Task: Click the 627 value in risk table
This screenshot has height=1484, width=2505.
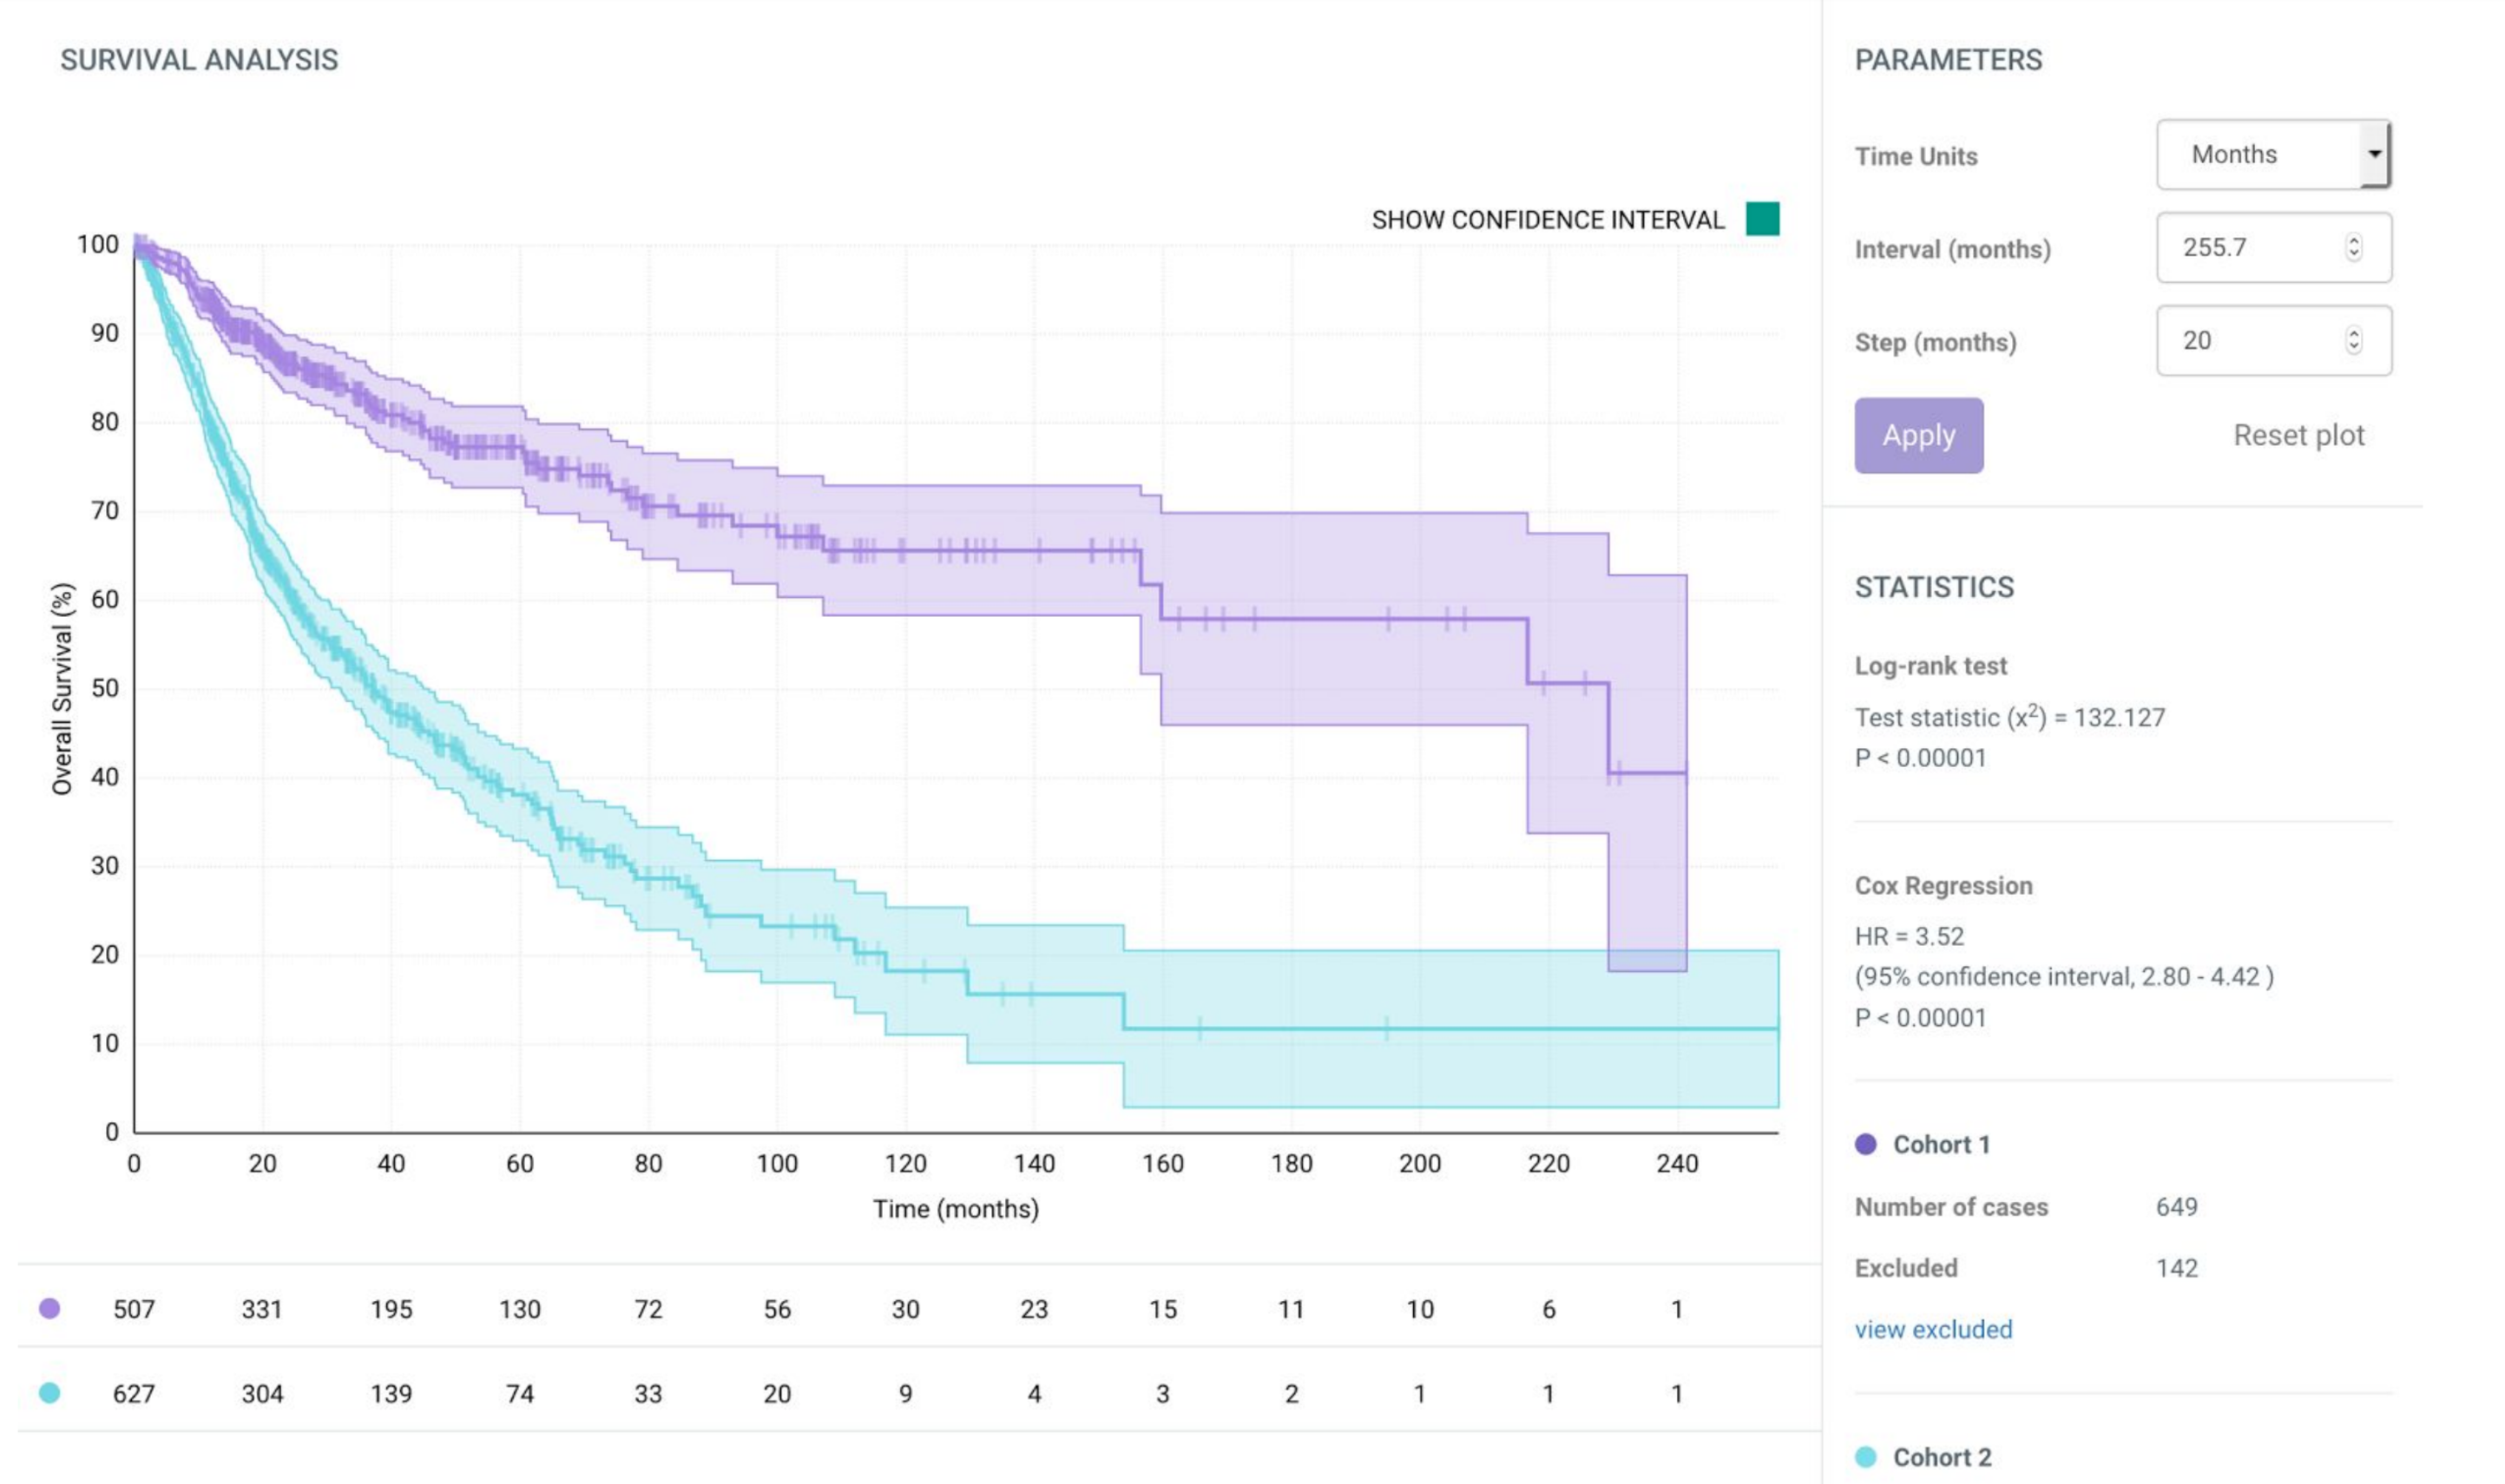Action: 133,1393
